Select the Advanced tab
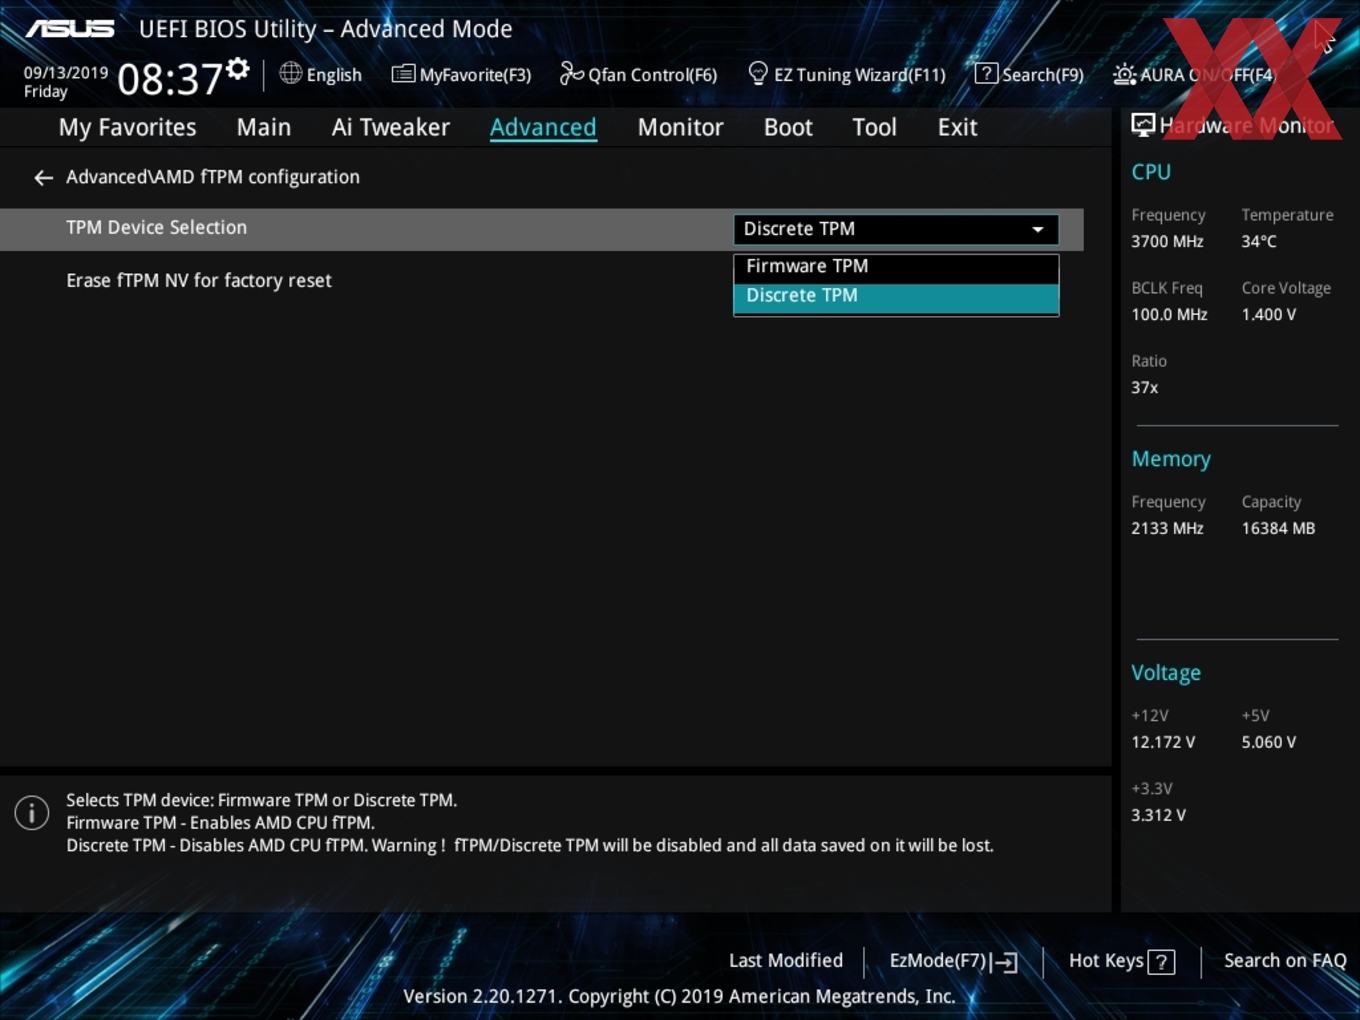 coord(543,127)
